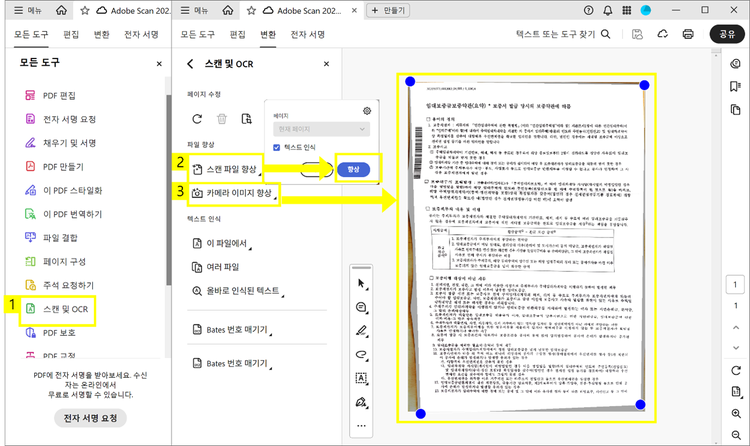This screenshot has height=446, width=750.
Task: Select the freehand draw loop tool
Action: click(361, 355)
